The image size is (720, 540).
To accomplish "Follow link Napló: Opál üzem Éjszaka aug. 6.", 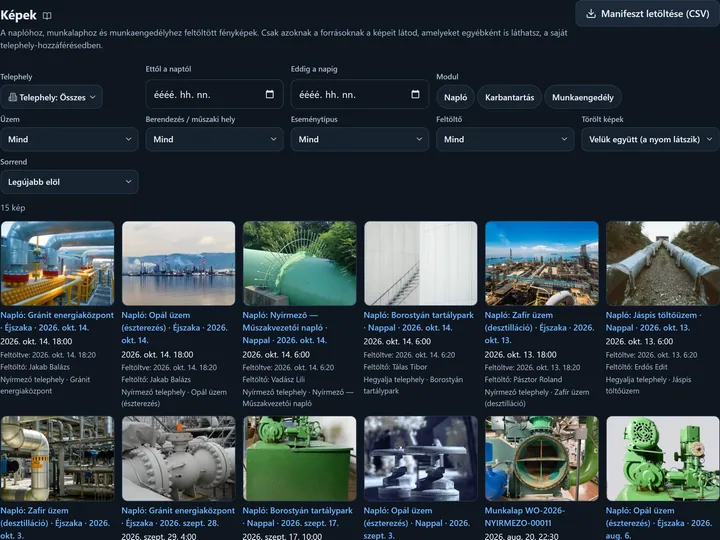I will (659, 523).
